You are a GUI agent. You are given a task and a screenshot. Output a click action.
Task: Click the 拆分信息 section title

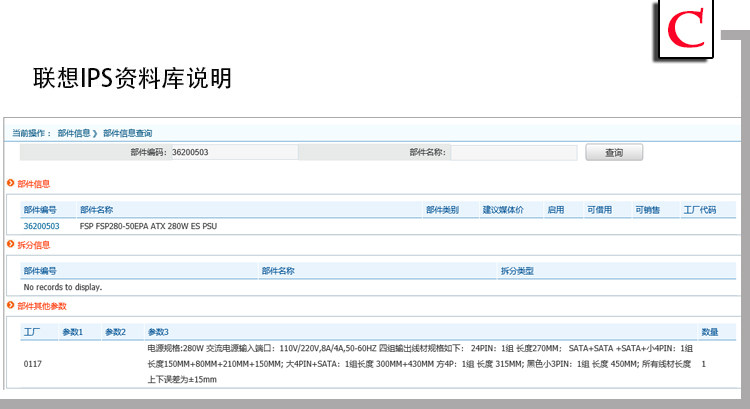tap(33, 245)
